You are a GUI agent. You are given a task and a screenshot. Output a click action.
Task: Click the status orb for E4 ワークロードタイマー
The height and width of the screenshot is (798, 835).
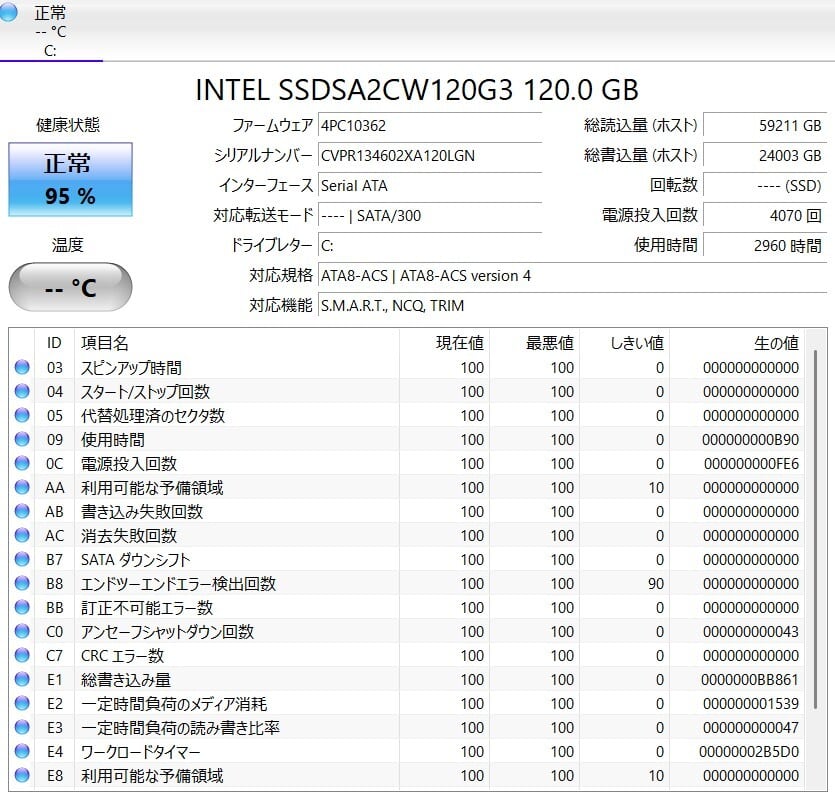pos(22,752)
